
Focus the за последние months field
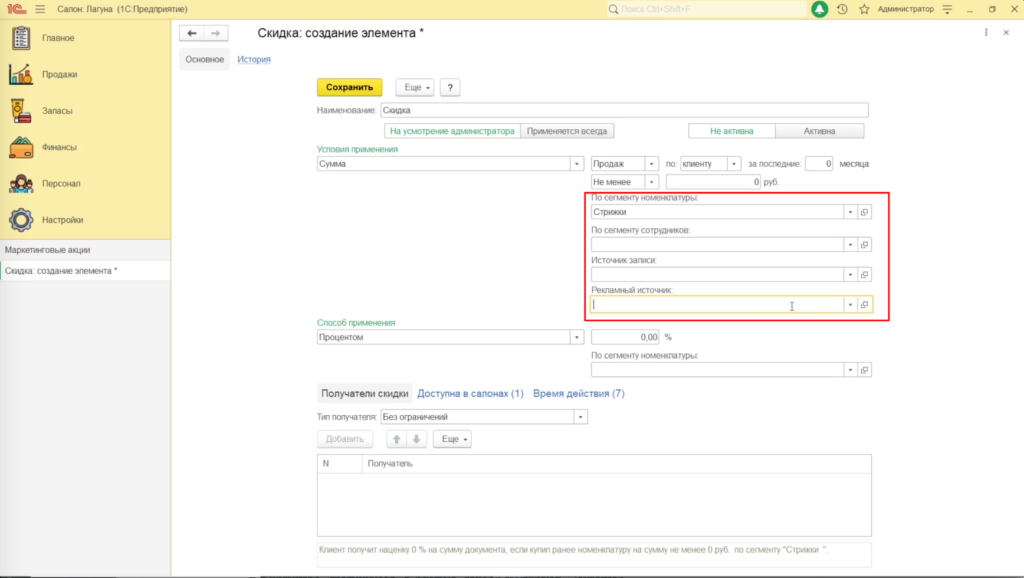819,164
